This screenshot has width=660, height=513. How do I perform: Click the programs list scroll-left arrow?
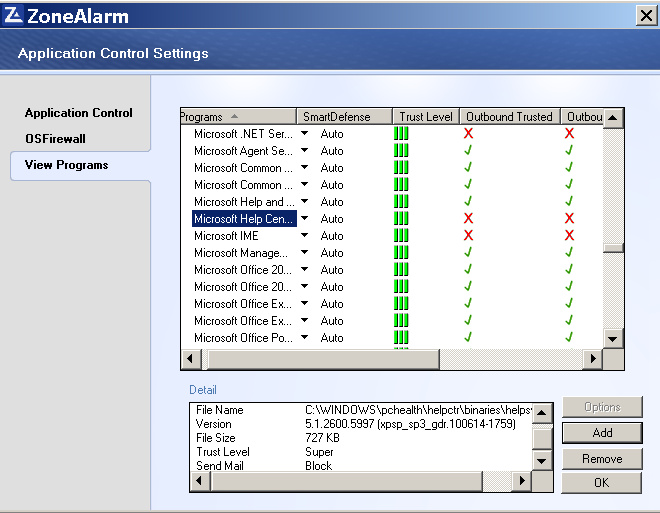tap(190, 359)
